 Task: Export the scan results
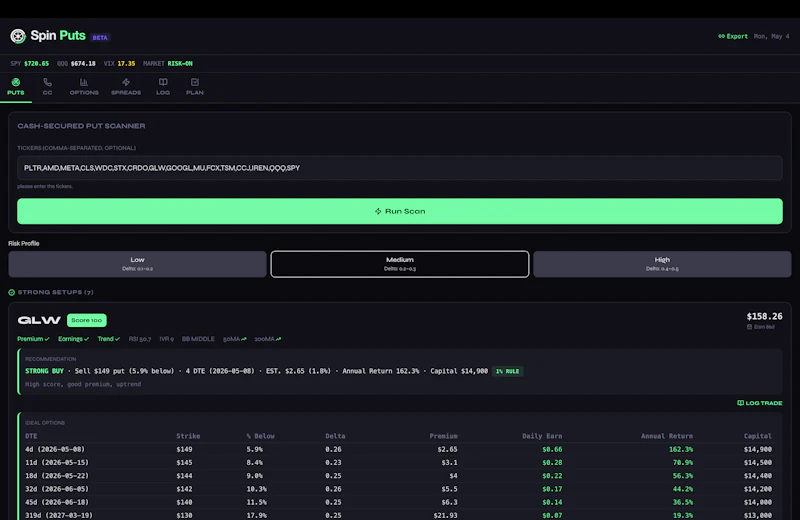pos(733,36)
